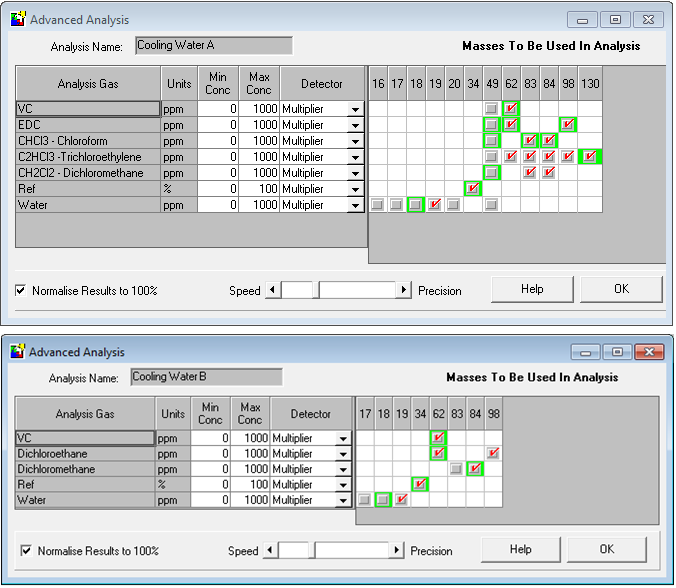This screenshot has width=676, height=588.
Task: Check Water mass 16 in Cooling Water A
Action: (377, 204)
